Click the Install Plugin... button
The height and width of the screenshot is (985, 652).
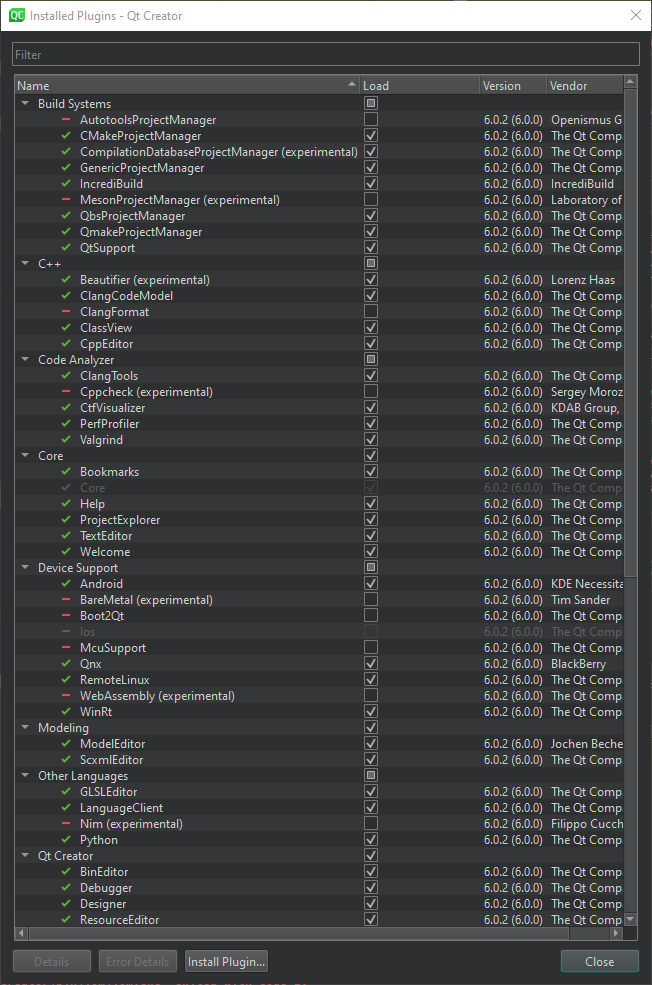227,962
